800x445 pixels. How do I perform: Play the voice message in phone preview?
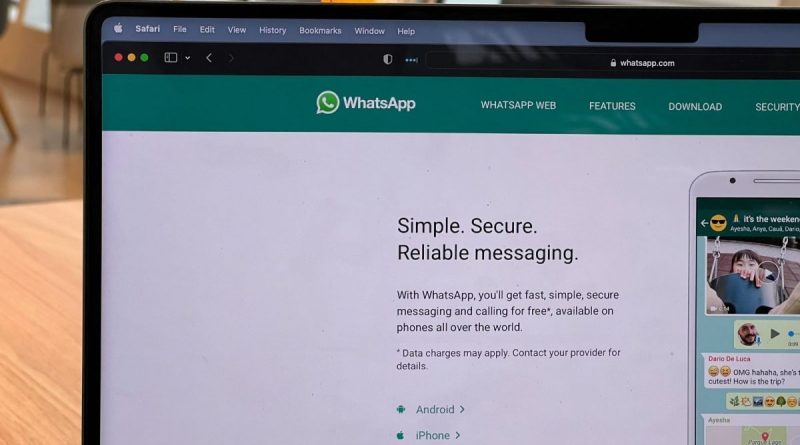coord(774,334)
